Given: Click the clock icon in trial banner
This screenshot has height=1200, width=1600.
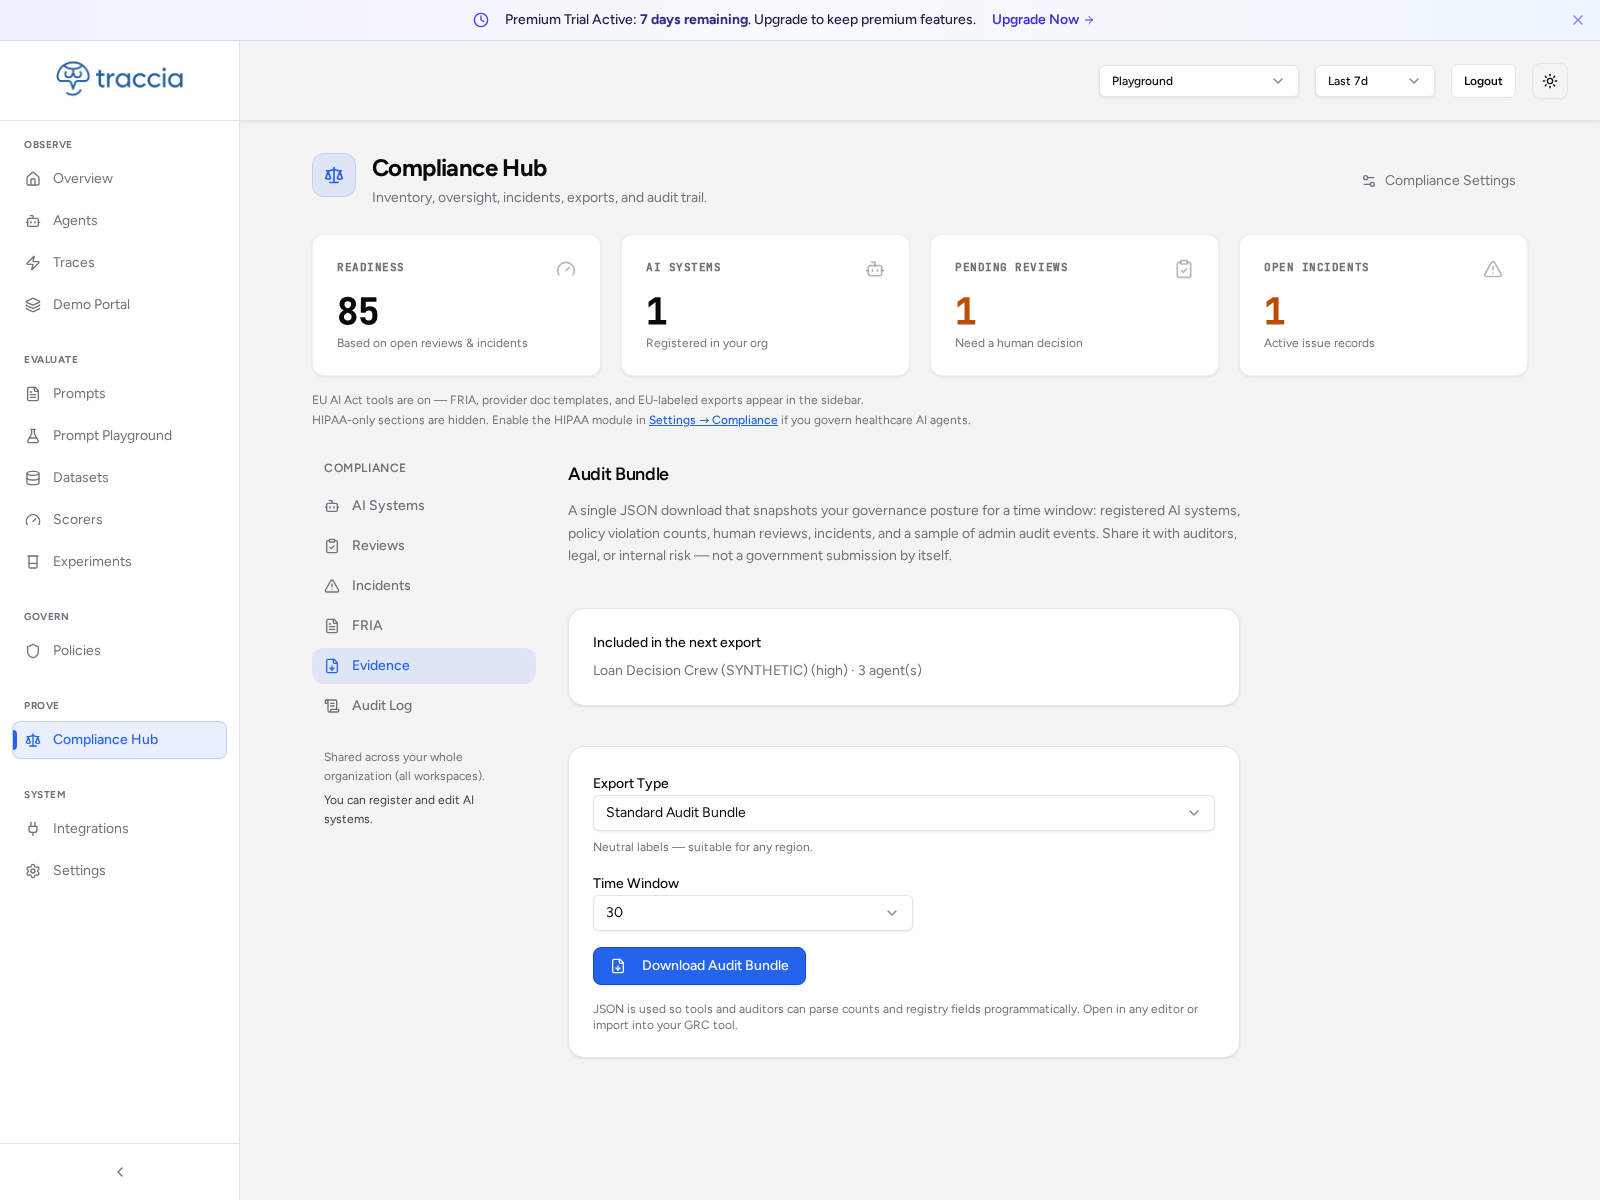Looking at the screenshot, I should 481,20.
